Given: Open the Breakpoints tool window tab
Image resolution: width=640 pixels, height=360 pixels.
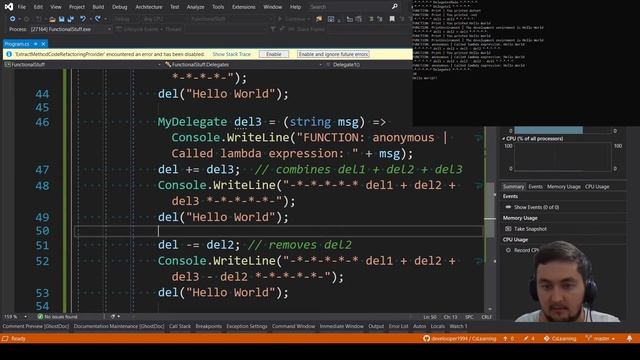Looking at the screenshot, I should (209, 326).
